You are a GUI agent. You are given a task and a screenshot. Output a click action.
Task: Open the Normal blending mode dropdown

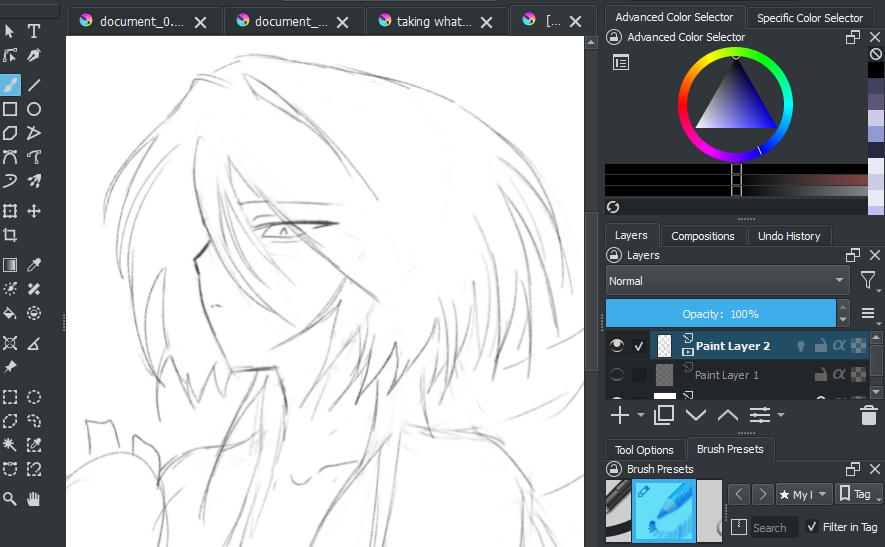[x=728, y=281]
